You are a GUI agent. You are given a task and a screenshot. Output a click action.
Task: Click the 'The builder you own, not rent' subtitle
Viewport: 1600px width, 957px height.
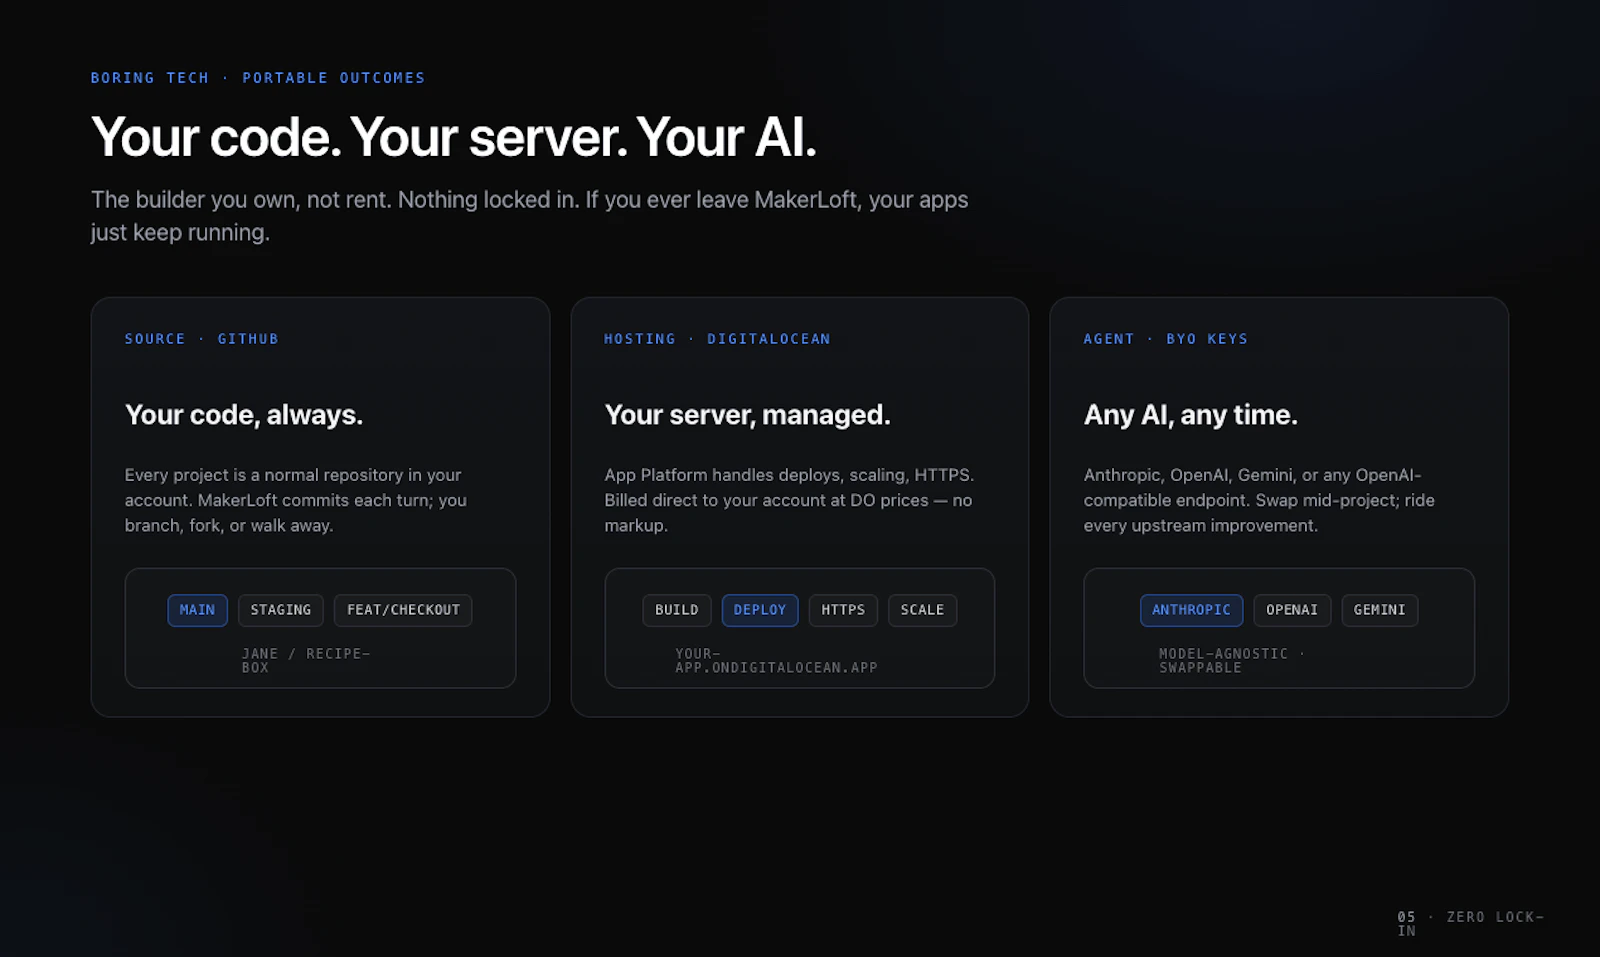point(529,216)
